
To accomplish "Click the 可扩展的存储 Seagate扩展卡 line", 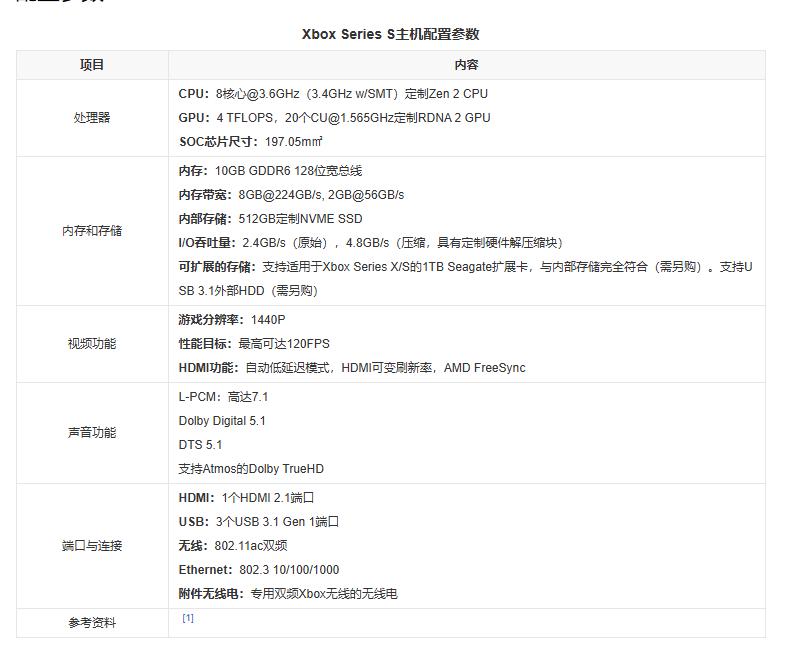I will pyautogui.click(x=465, y=267).
